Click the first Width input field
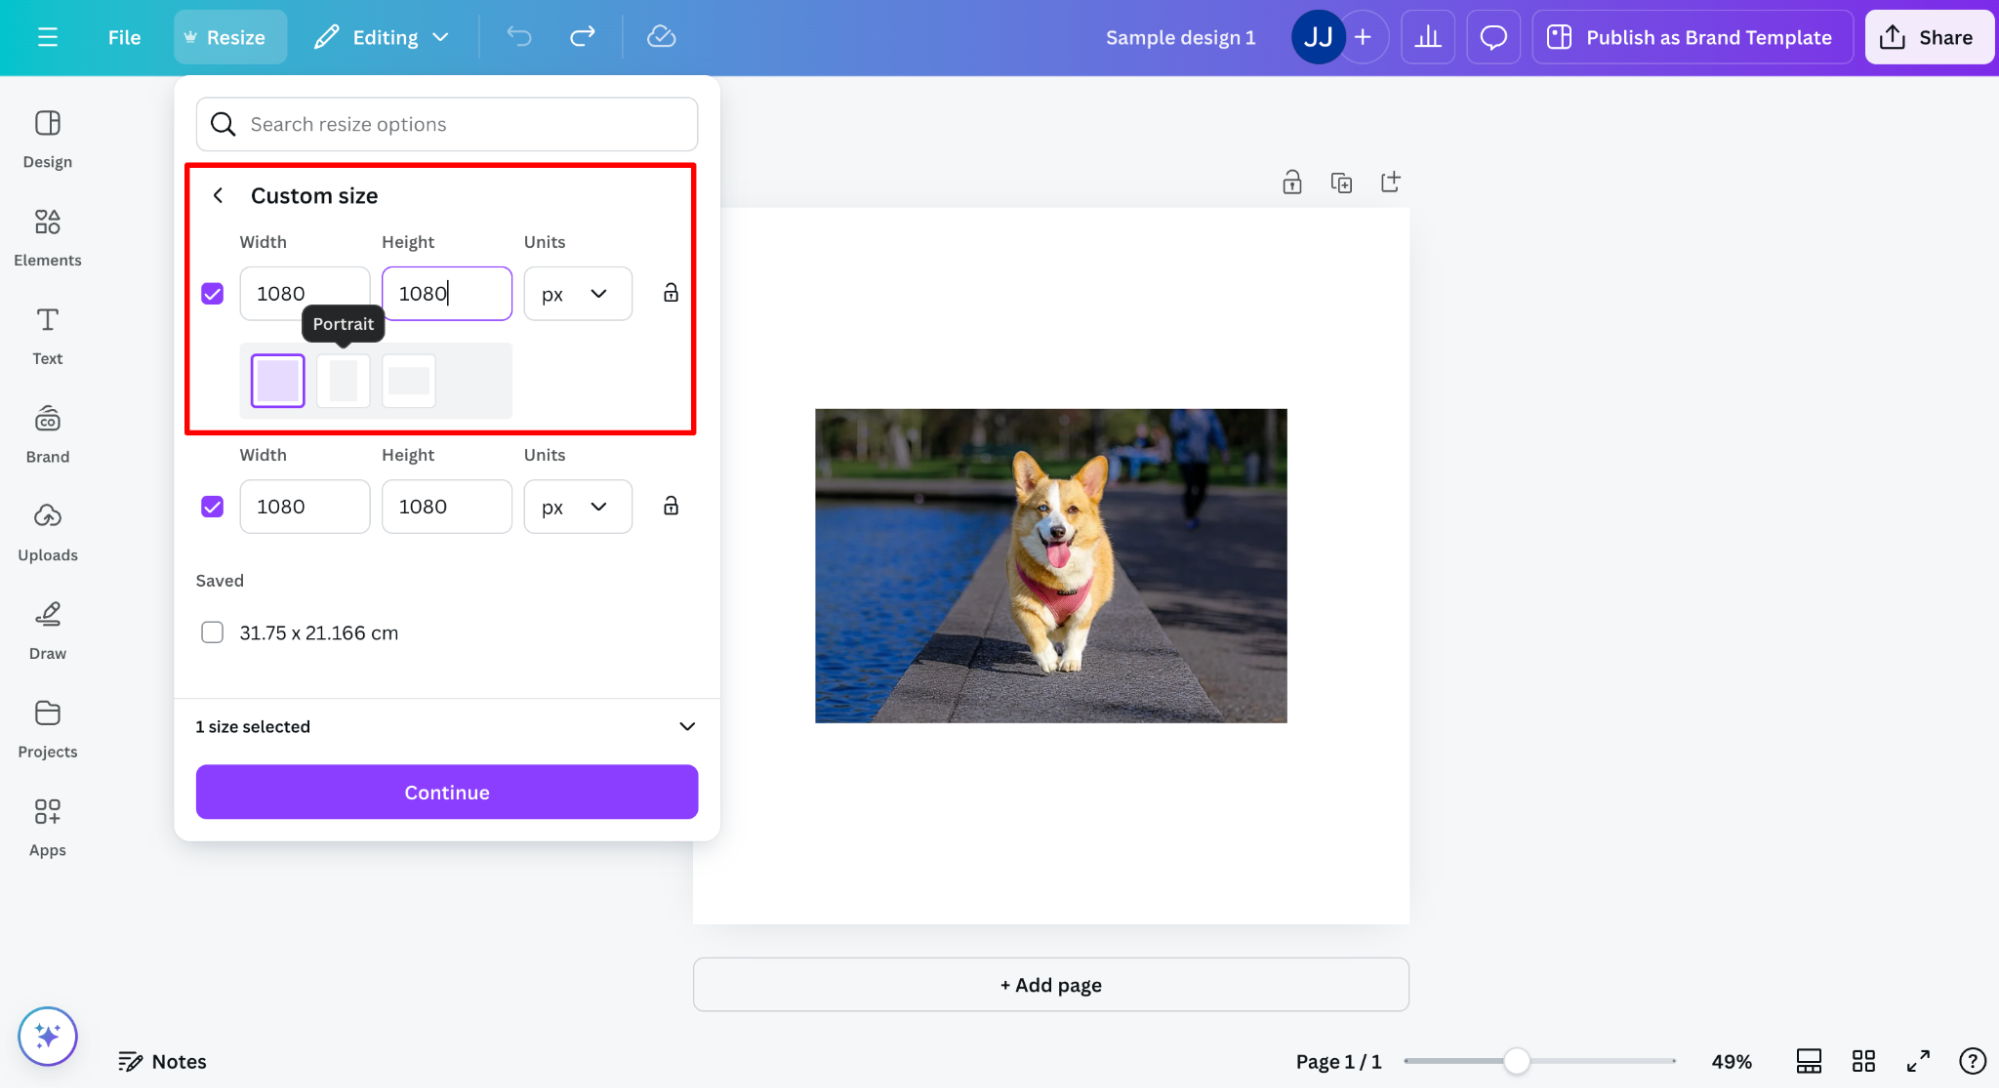 (305, 294)
